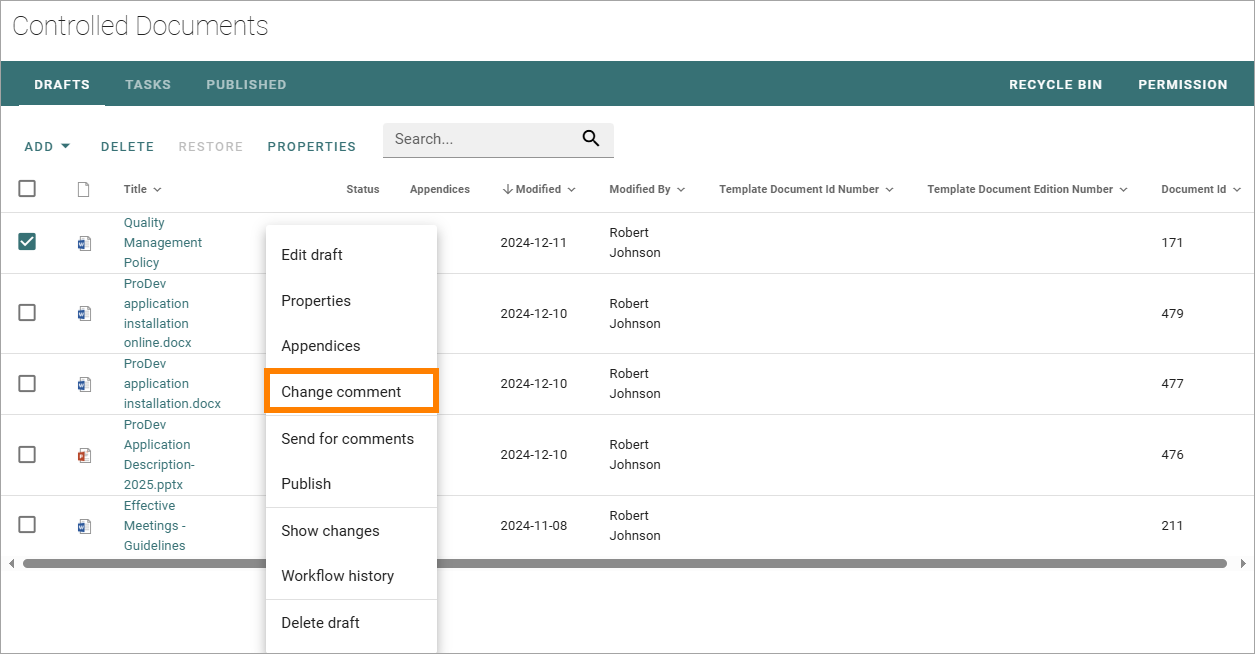Check the ProDev Application Description-2025.pptx row

click(27, 454)
